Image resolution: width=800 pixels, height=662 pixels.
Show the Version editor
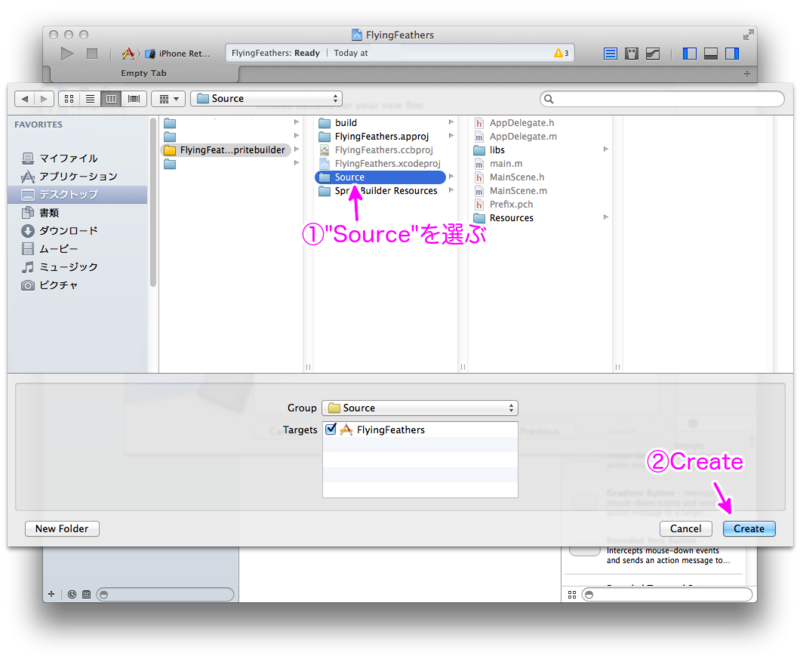(x=653, y=54)
